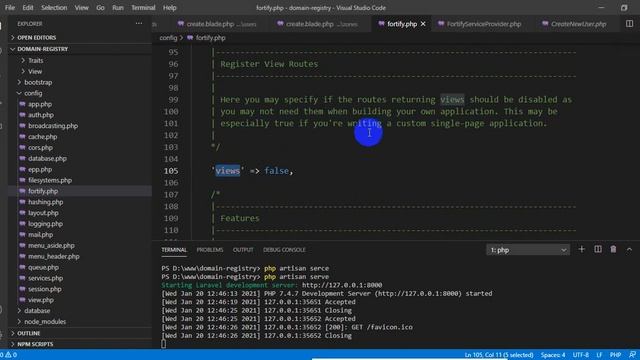
Task: Open cache.php in the explorer
Action: click(42, 137)
